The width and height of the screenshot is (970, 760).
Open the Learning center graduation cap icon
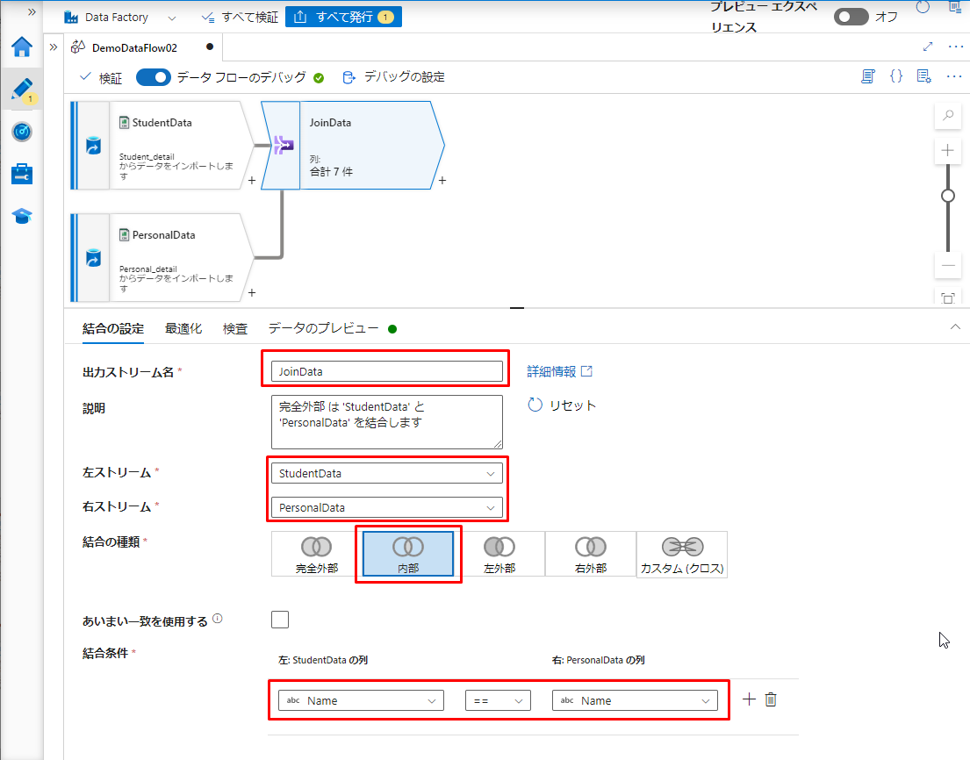(22, 216)
